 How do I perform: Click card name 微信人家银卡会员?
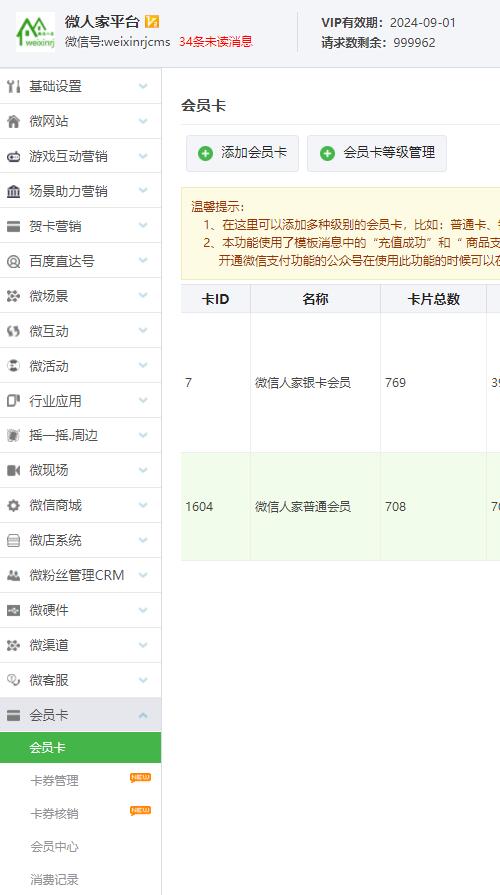(303, 382)
